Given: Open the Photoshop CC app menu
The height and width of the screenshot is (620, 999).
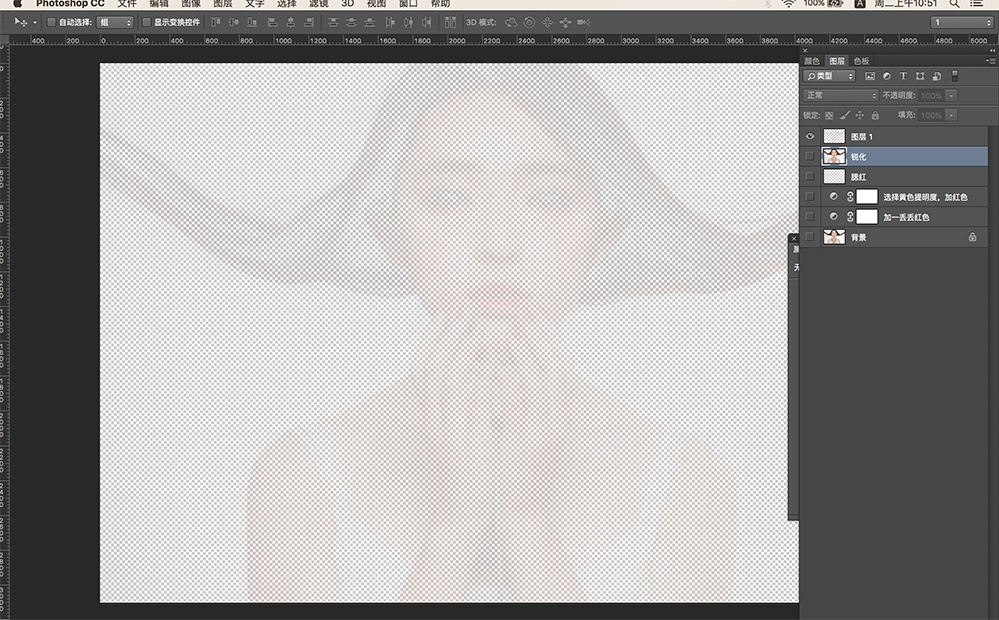Looking at the screenshot, I should [70, 4].
